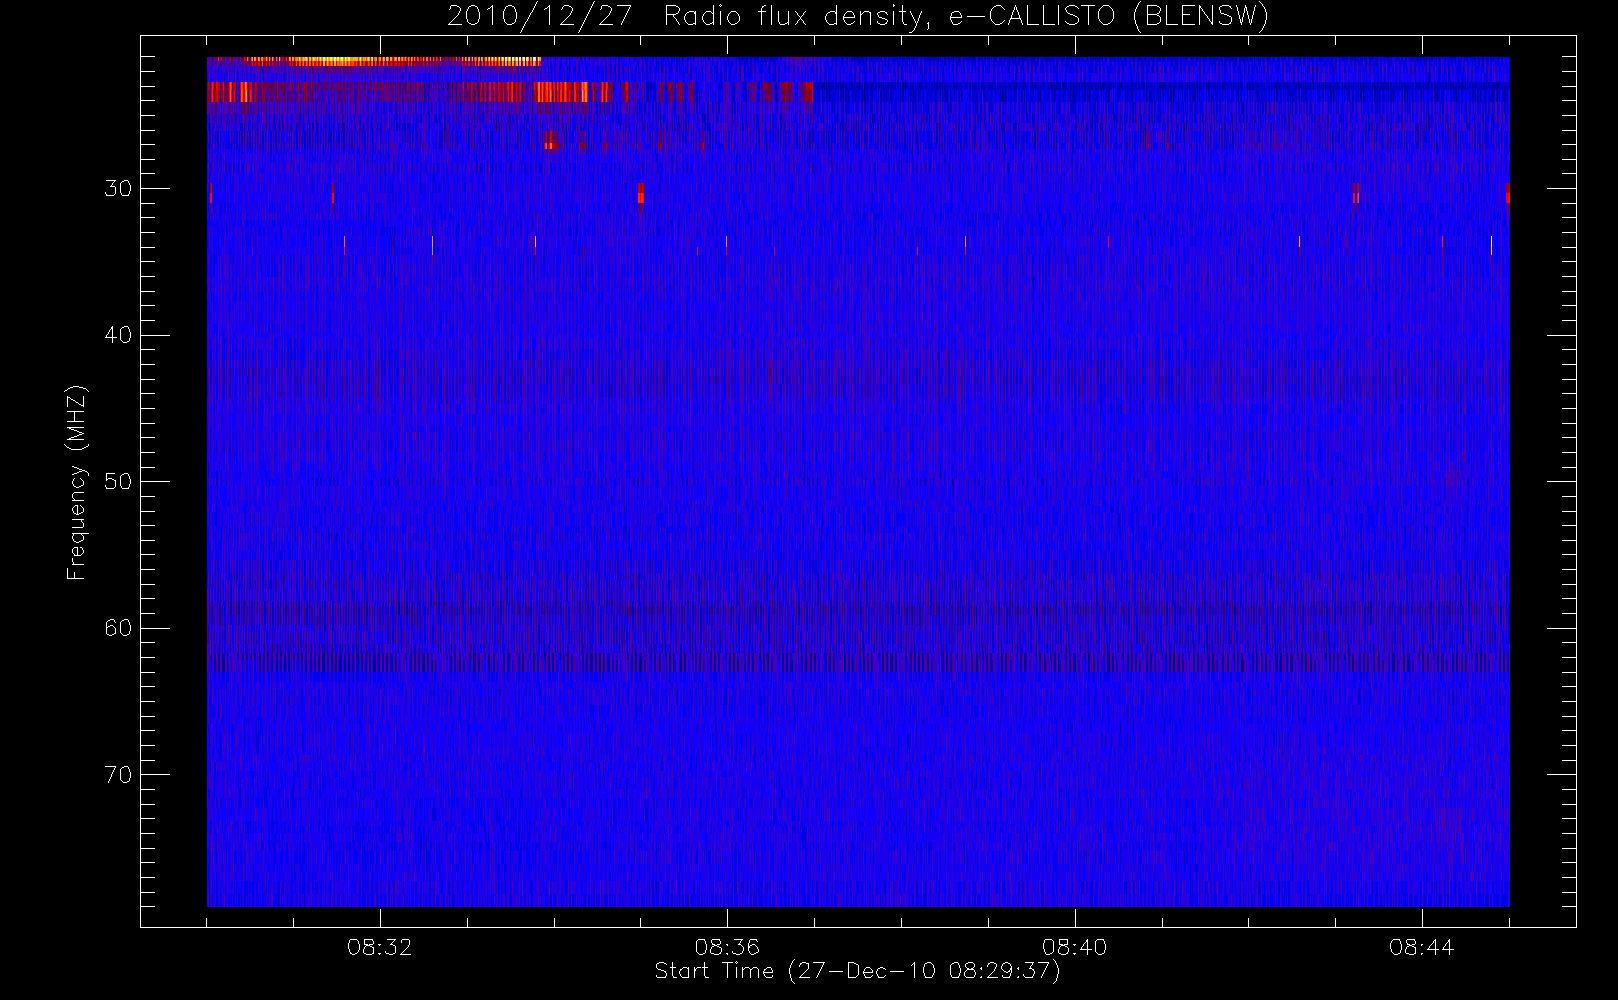Click the 30 frequency tick label
The height and width of the screenshot is (1000, 1618).
pyautogui.click(x=118, y=188)
